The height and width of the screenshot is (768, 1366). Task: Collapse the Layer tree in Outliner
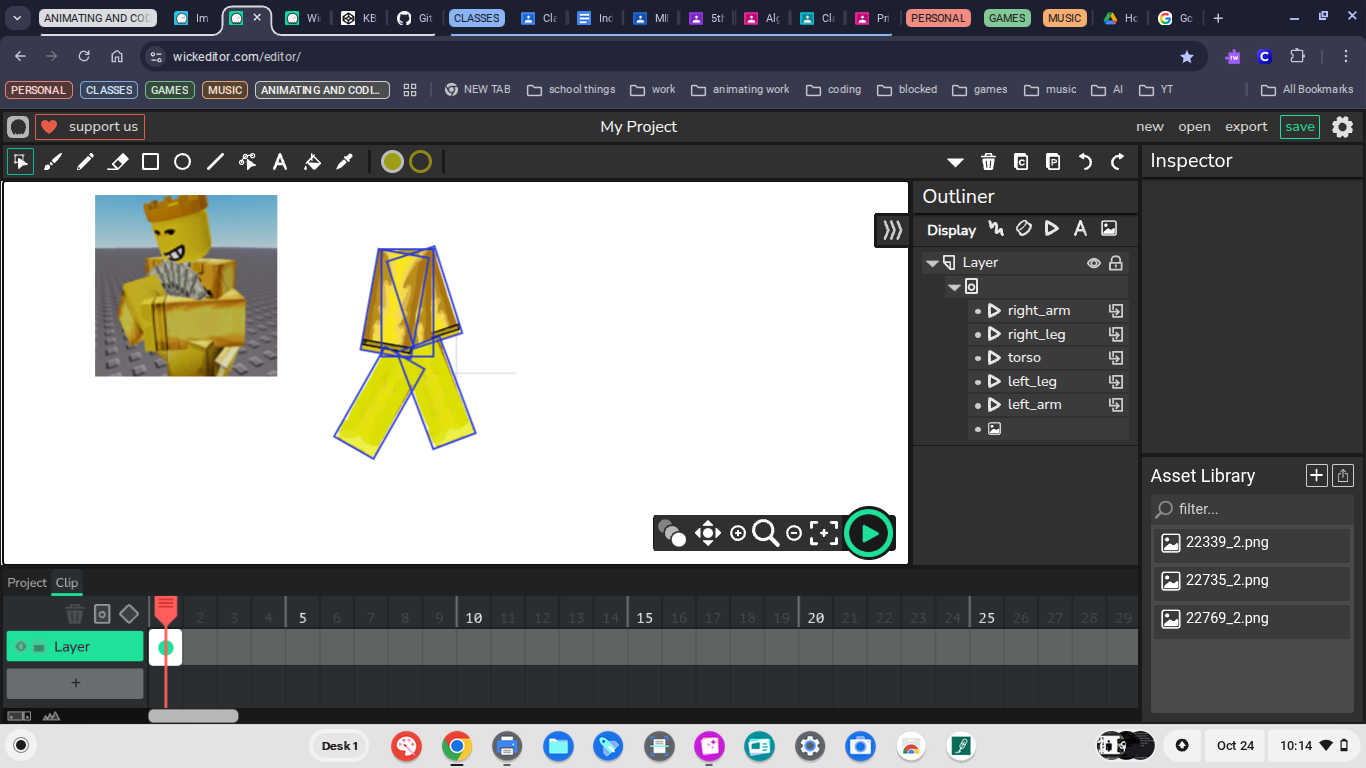932,263
